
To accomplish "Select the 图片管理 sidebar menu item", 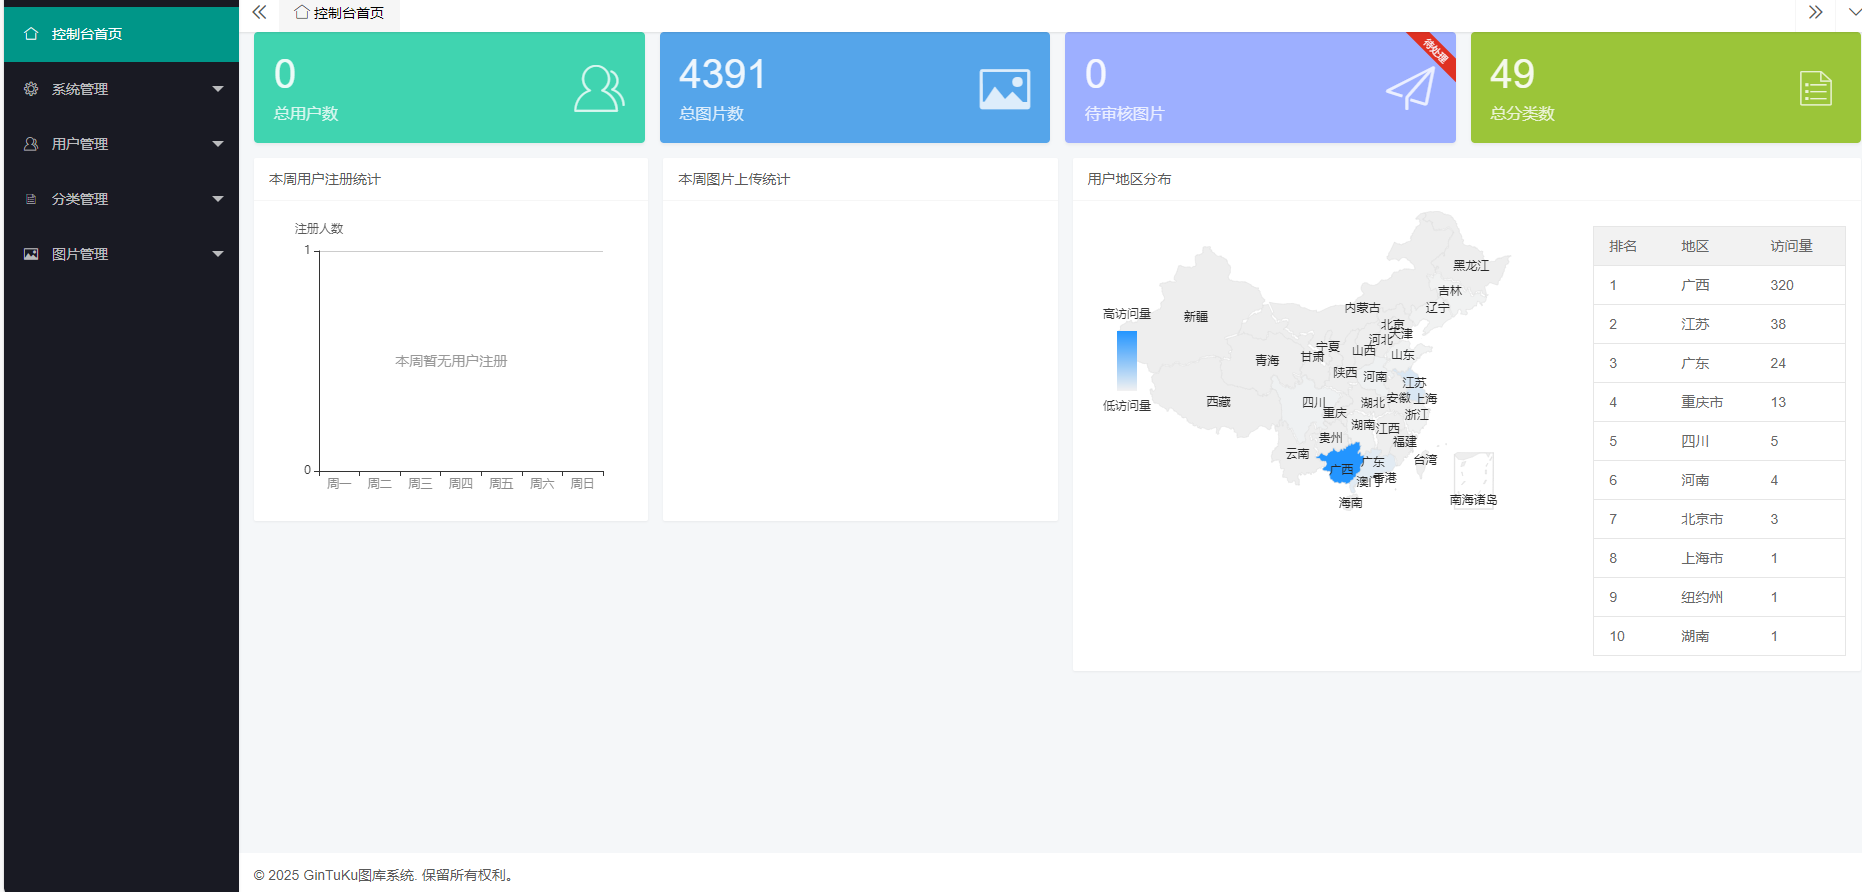I will pyautogui.click(x=121, y=254).
